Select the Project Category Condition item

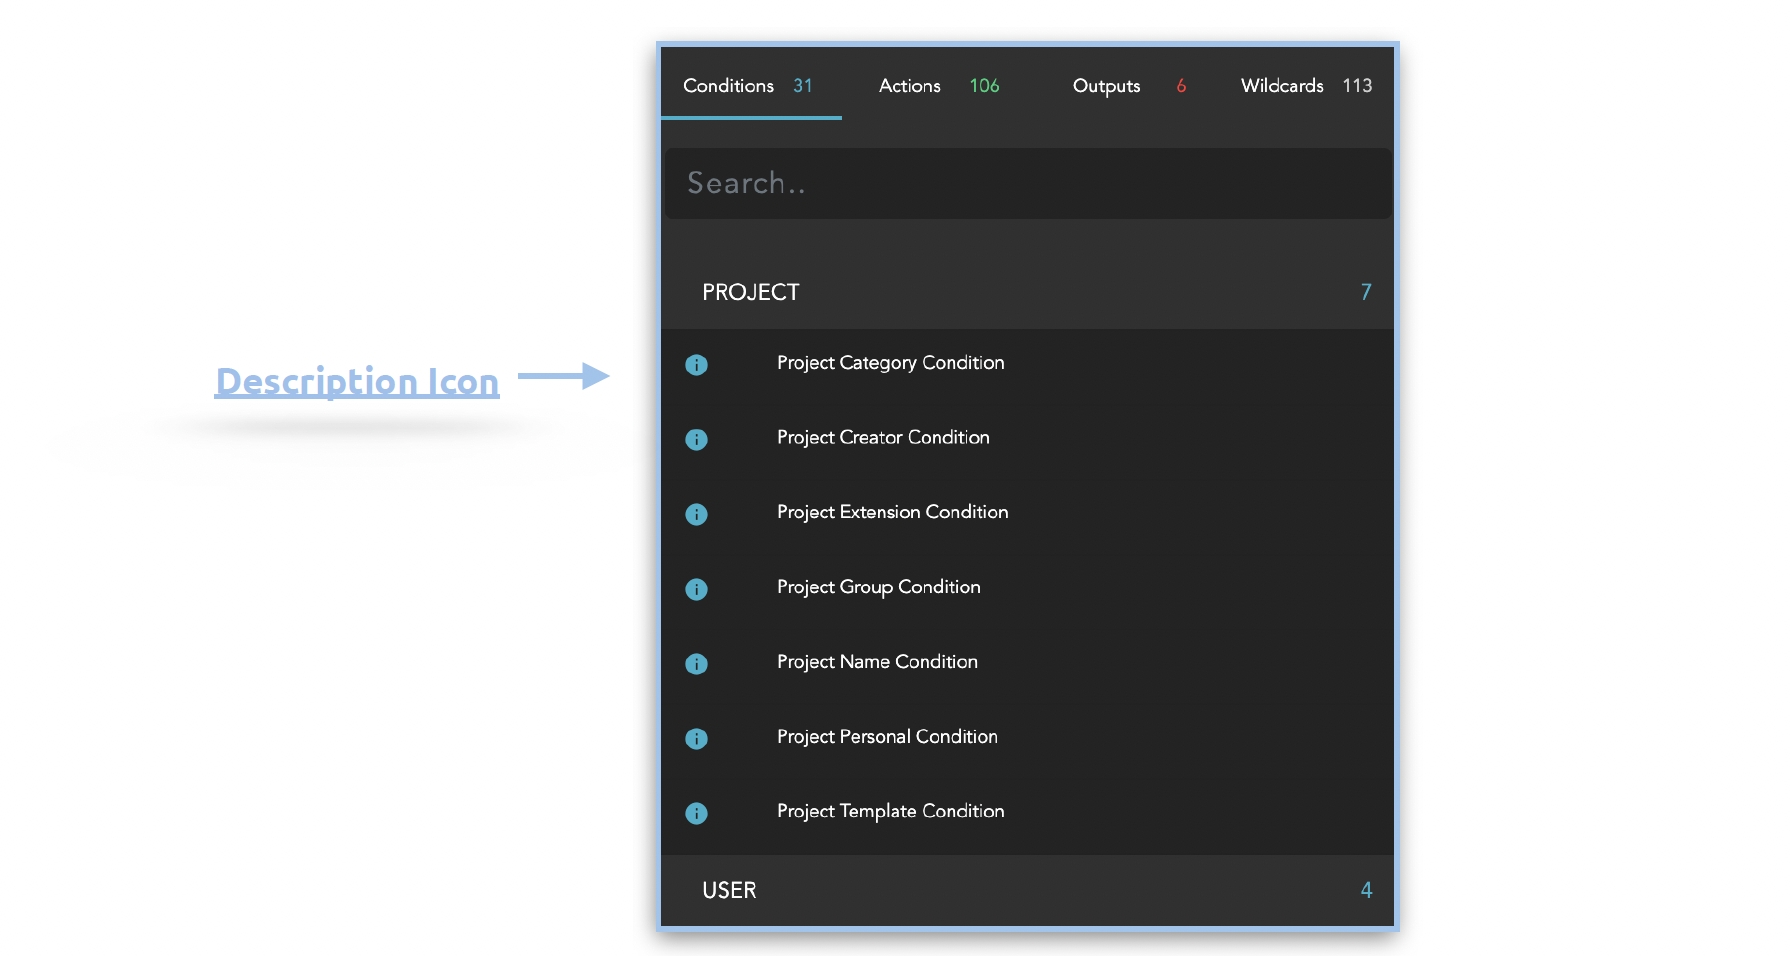coord(890,363)
